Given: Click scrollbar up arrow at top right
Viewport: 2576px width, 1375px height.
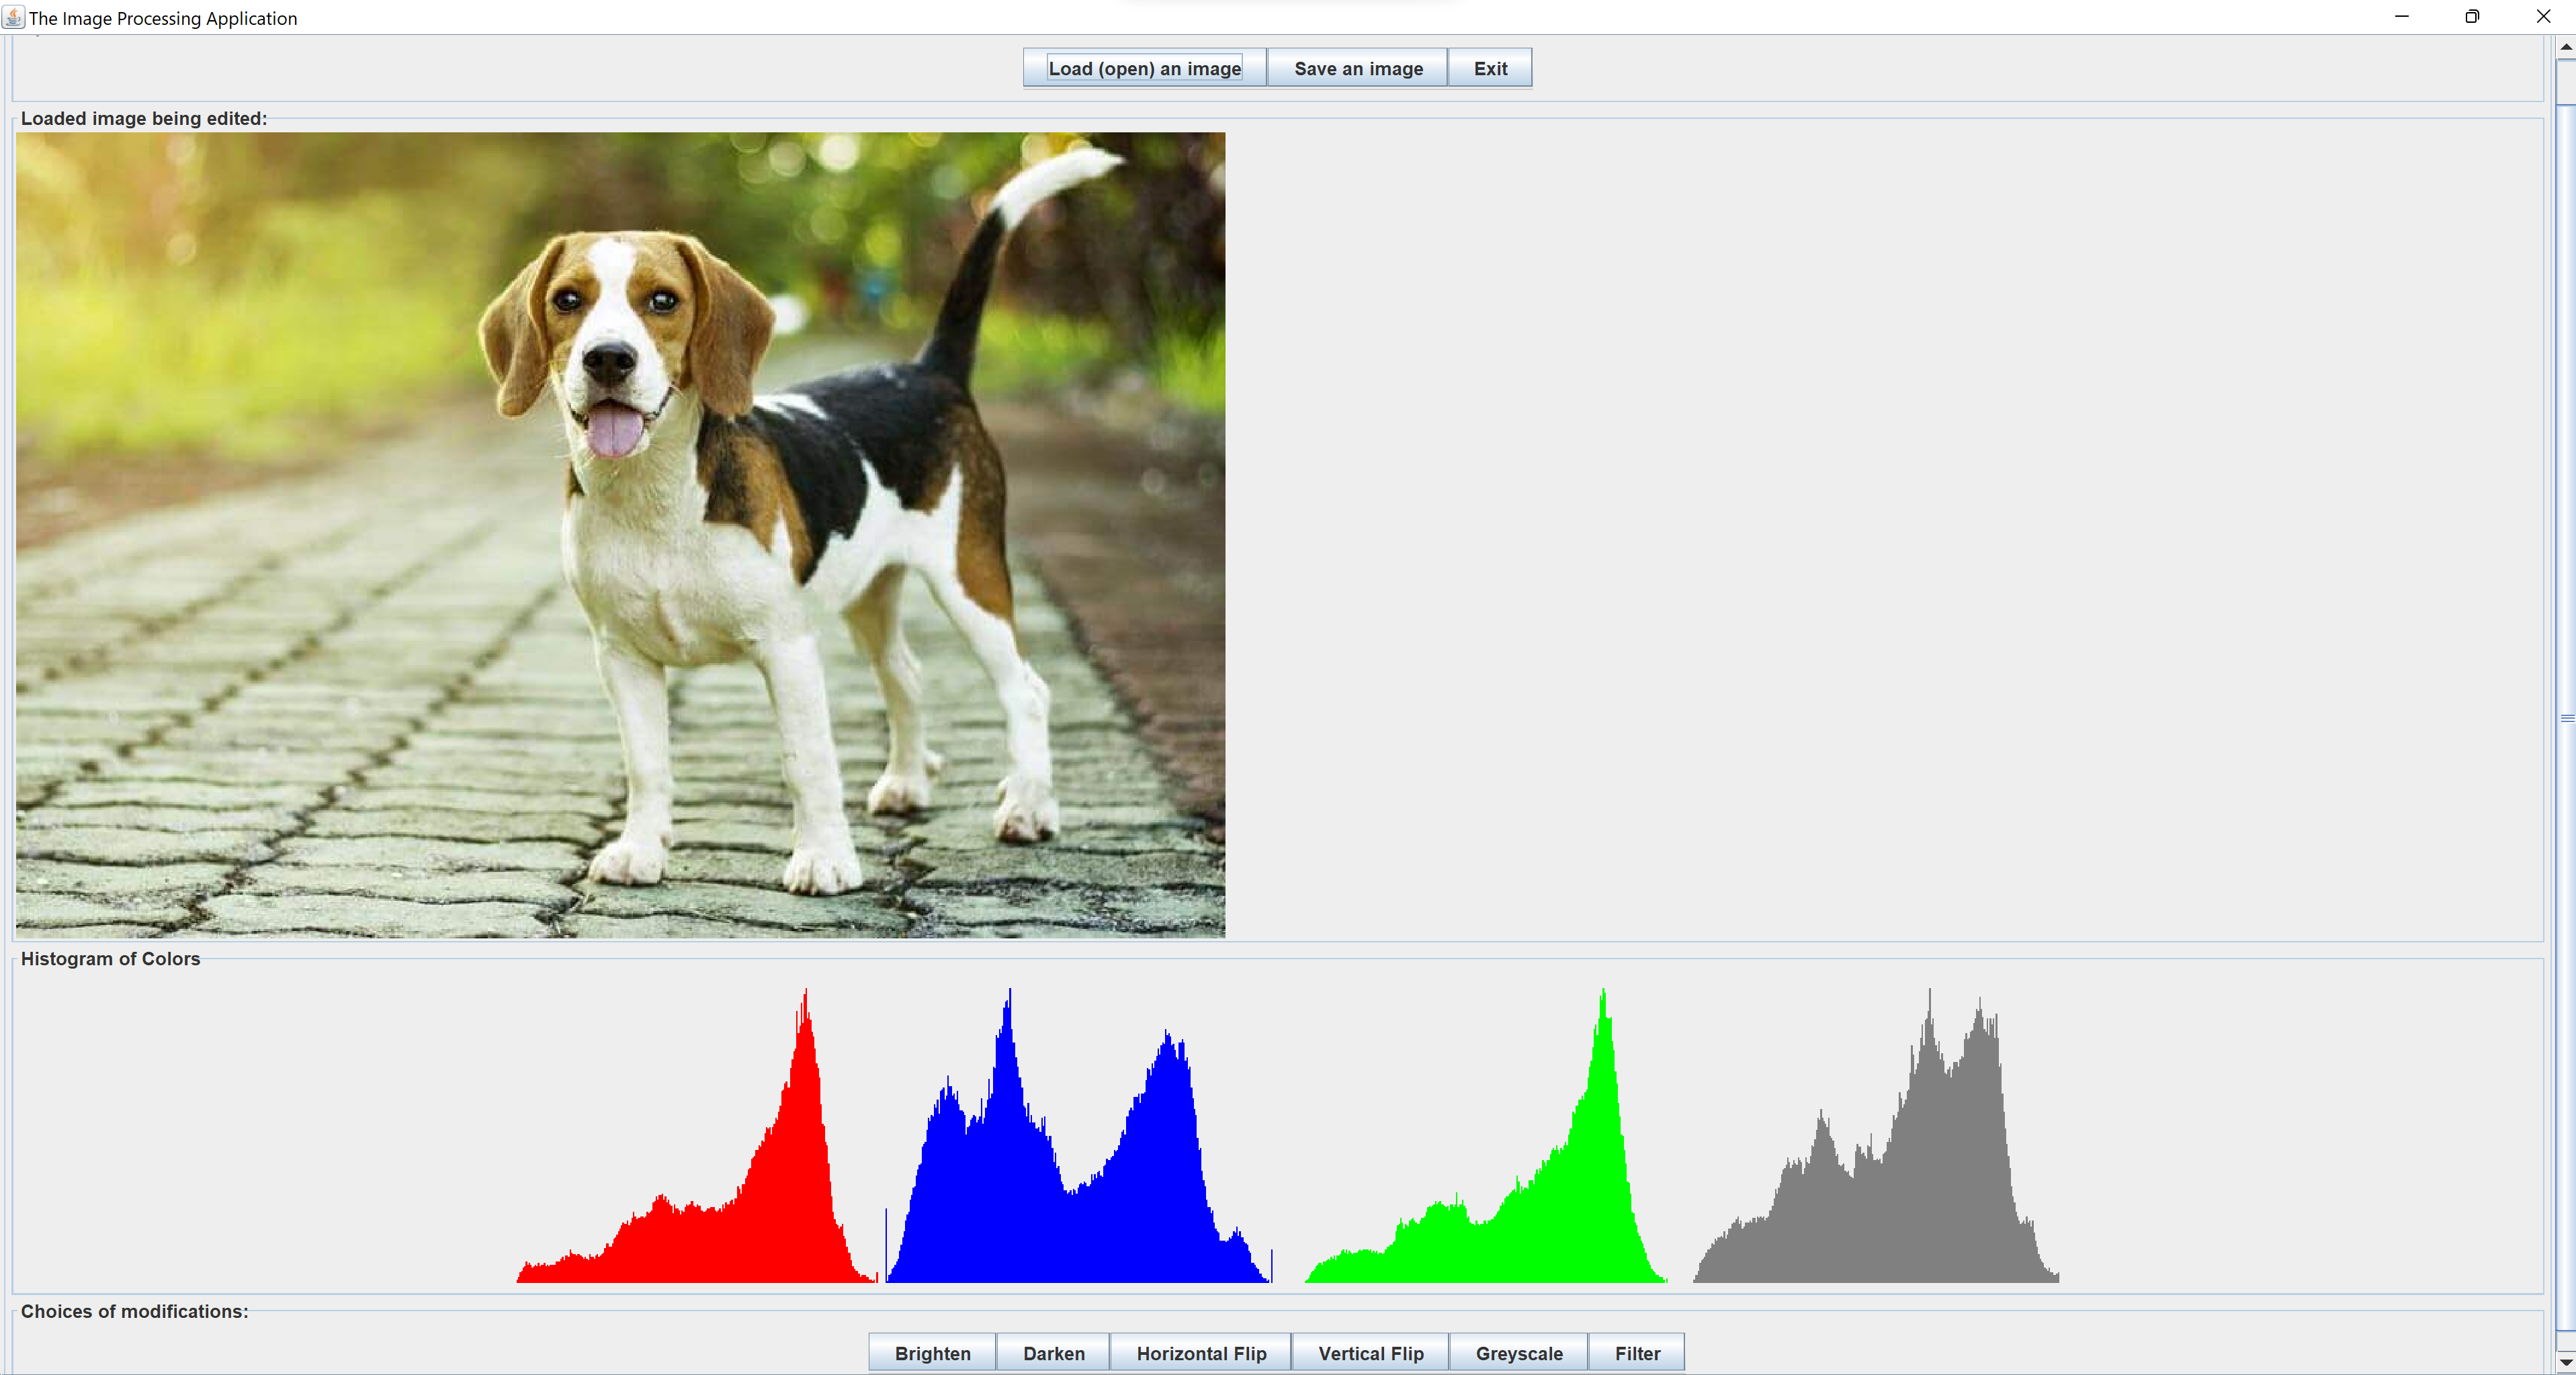Looking at the screenshot, I should pyautogui.click(x=2565, y=47).
